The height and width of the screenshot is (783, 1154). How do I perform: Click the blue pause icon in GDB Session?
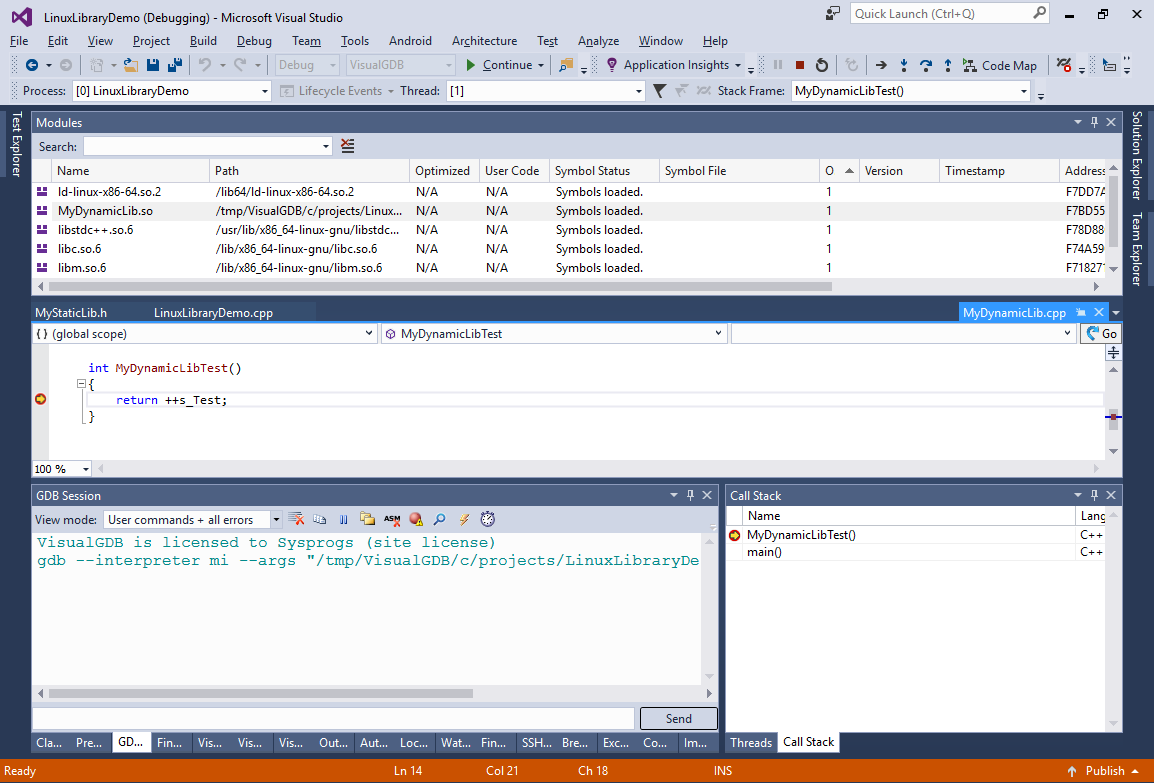click(x=344, y=520)
